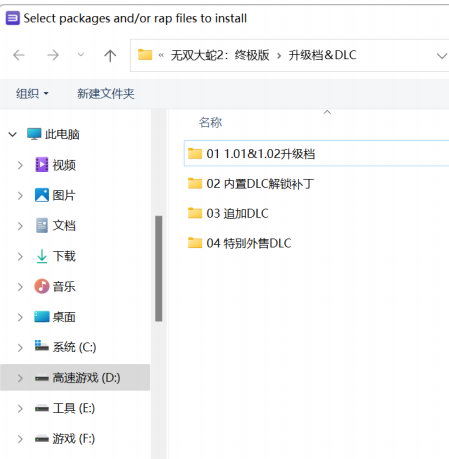Click folder icon of 04 特别外售DLC

pyautogui.click(x=195, y=243)
